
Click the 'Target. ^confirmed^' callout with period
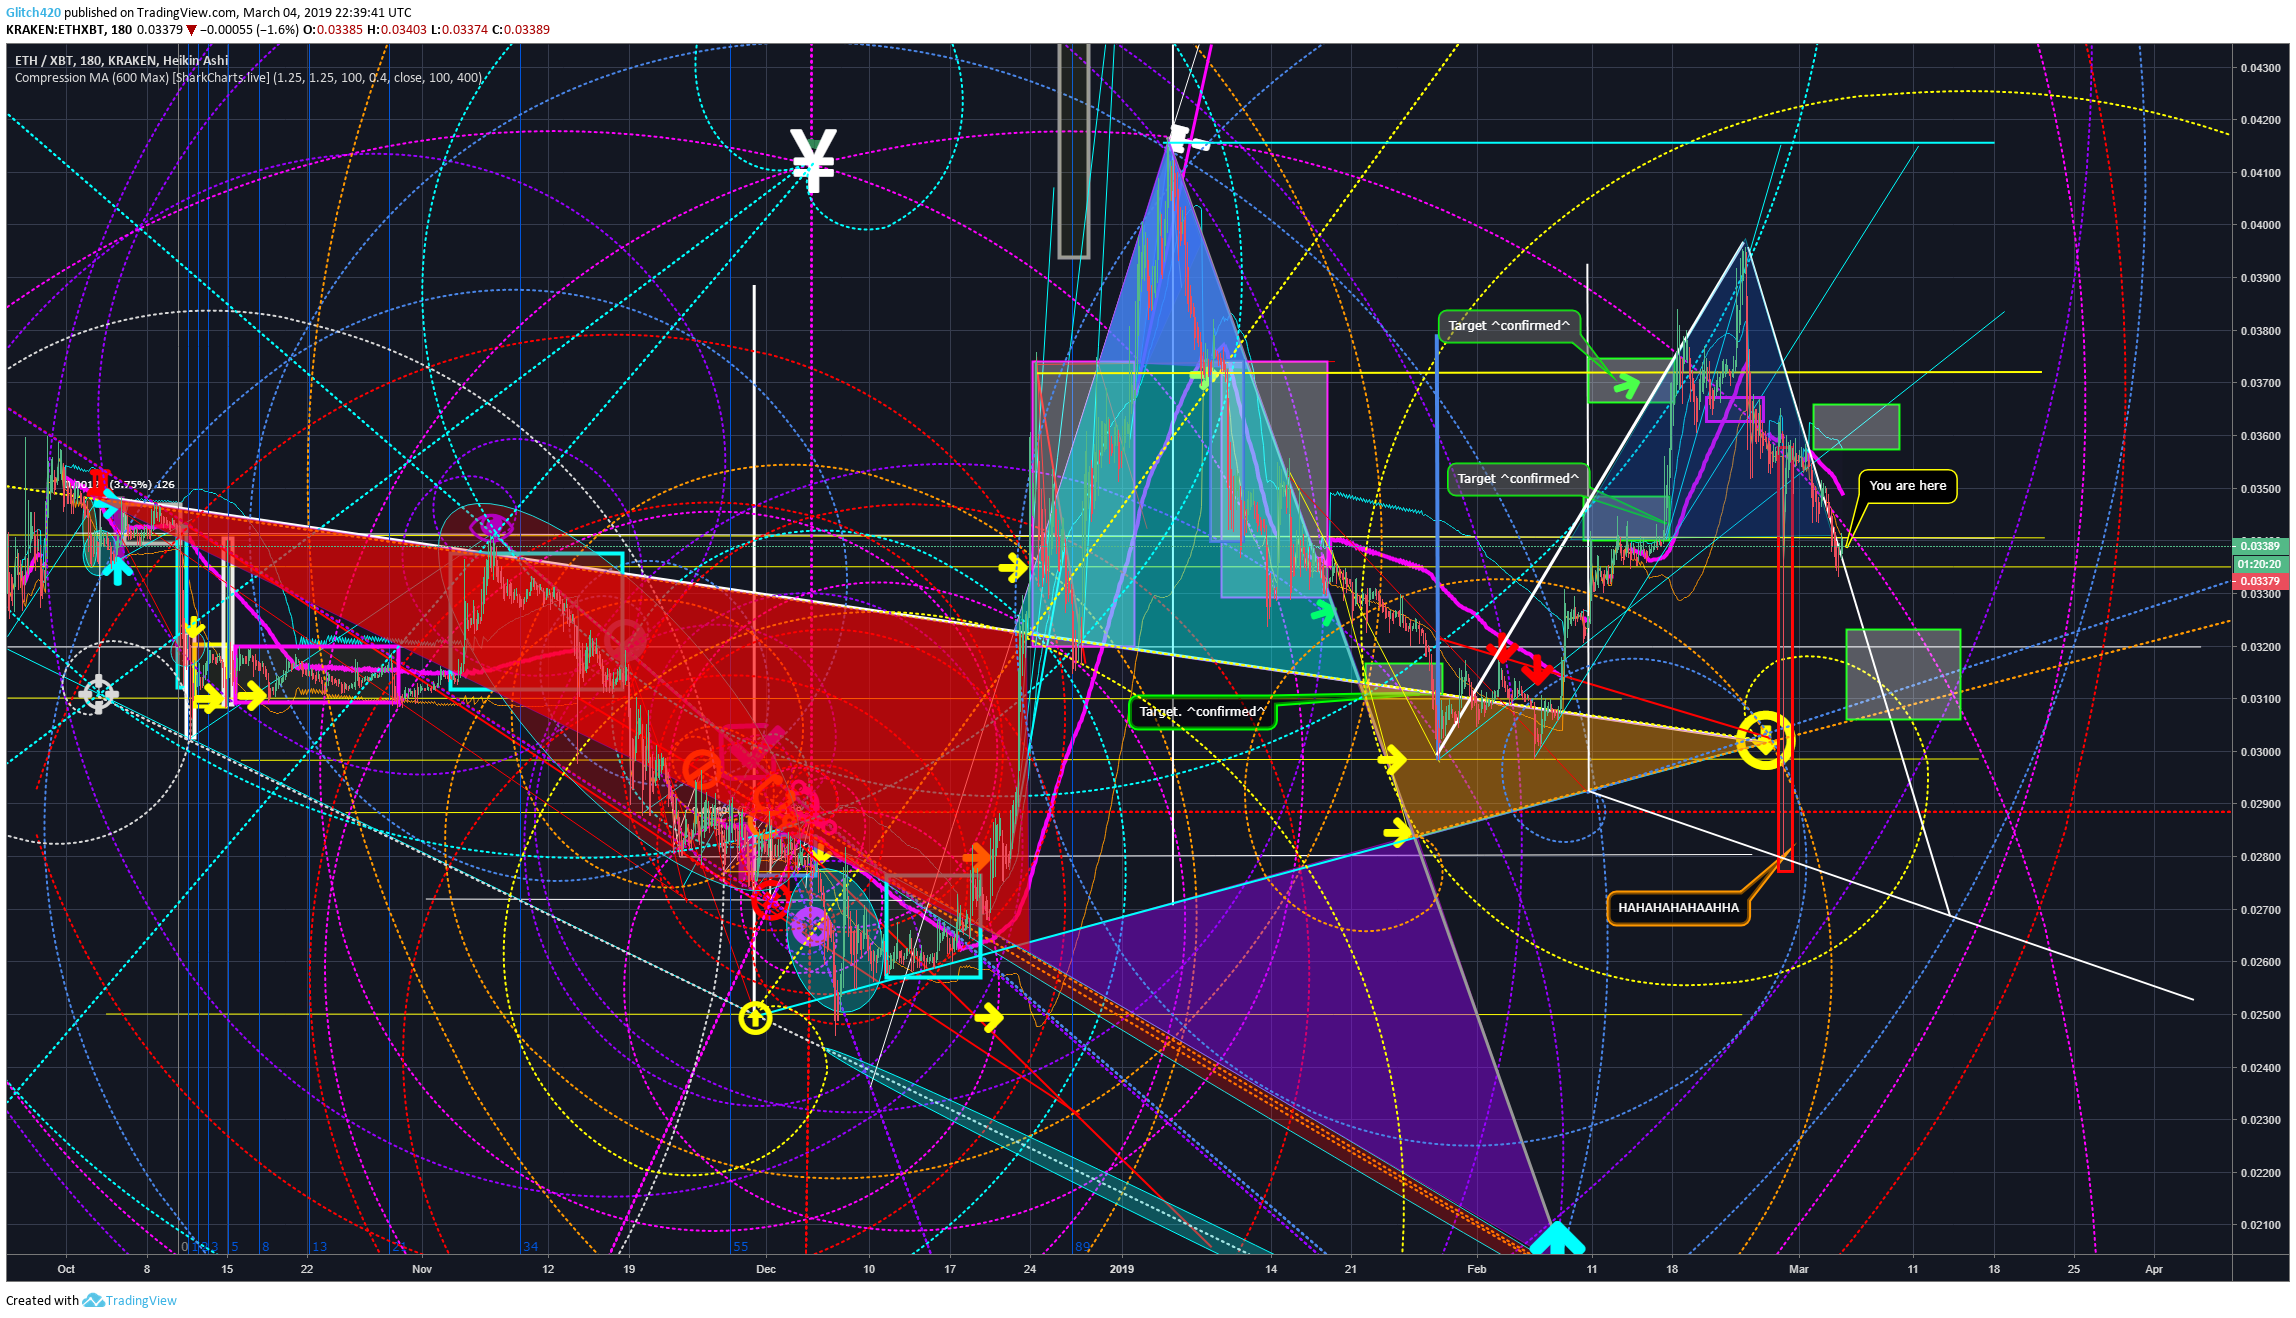(1203, 712)
